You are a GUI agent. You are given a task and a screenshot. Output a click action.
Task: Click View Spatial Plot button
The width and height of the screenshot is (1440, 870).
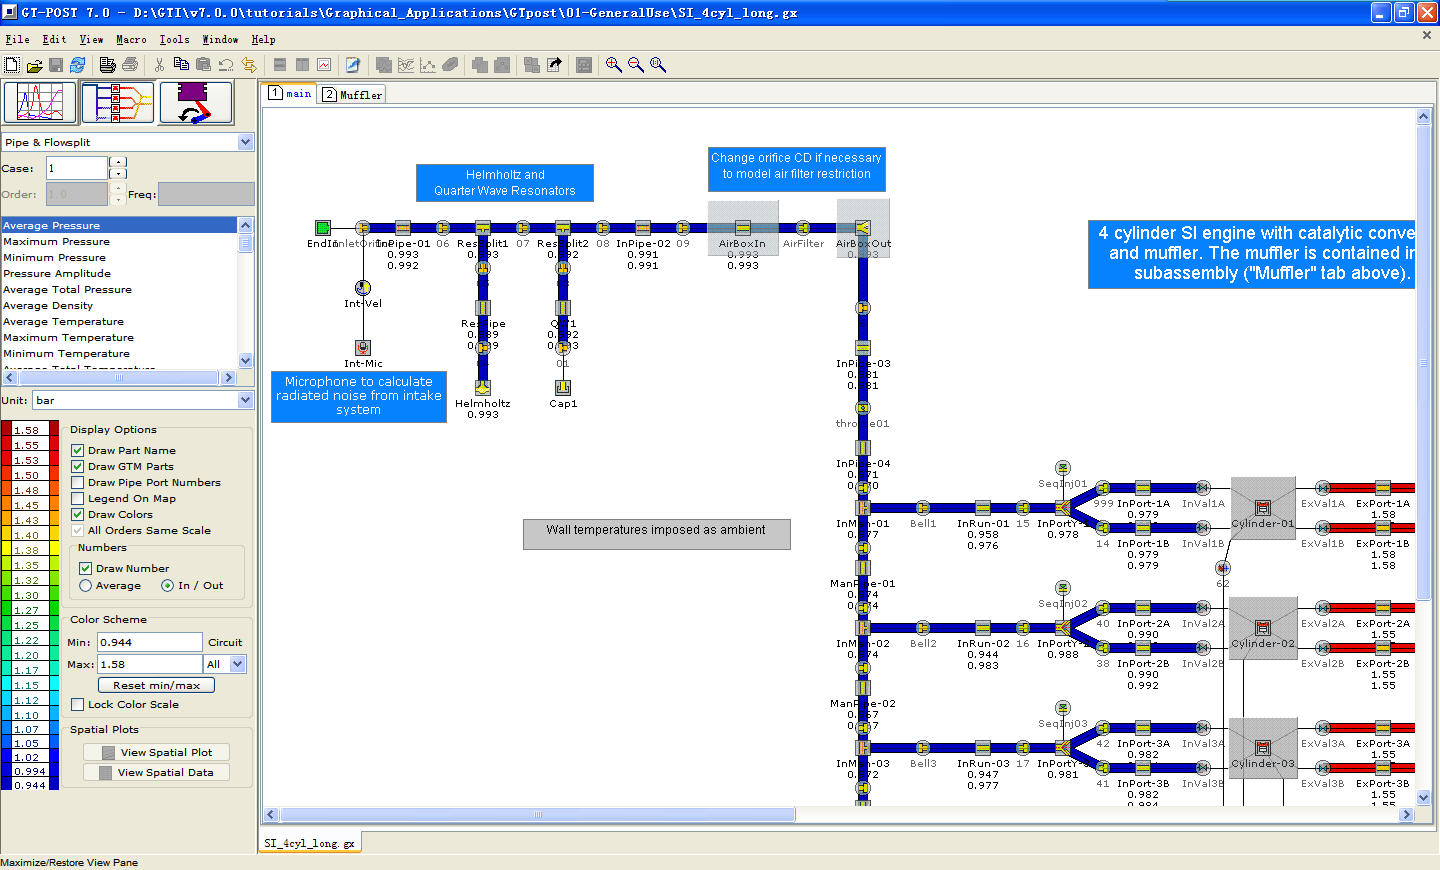pos(156,753)
